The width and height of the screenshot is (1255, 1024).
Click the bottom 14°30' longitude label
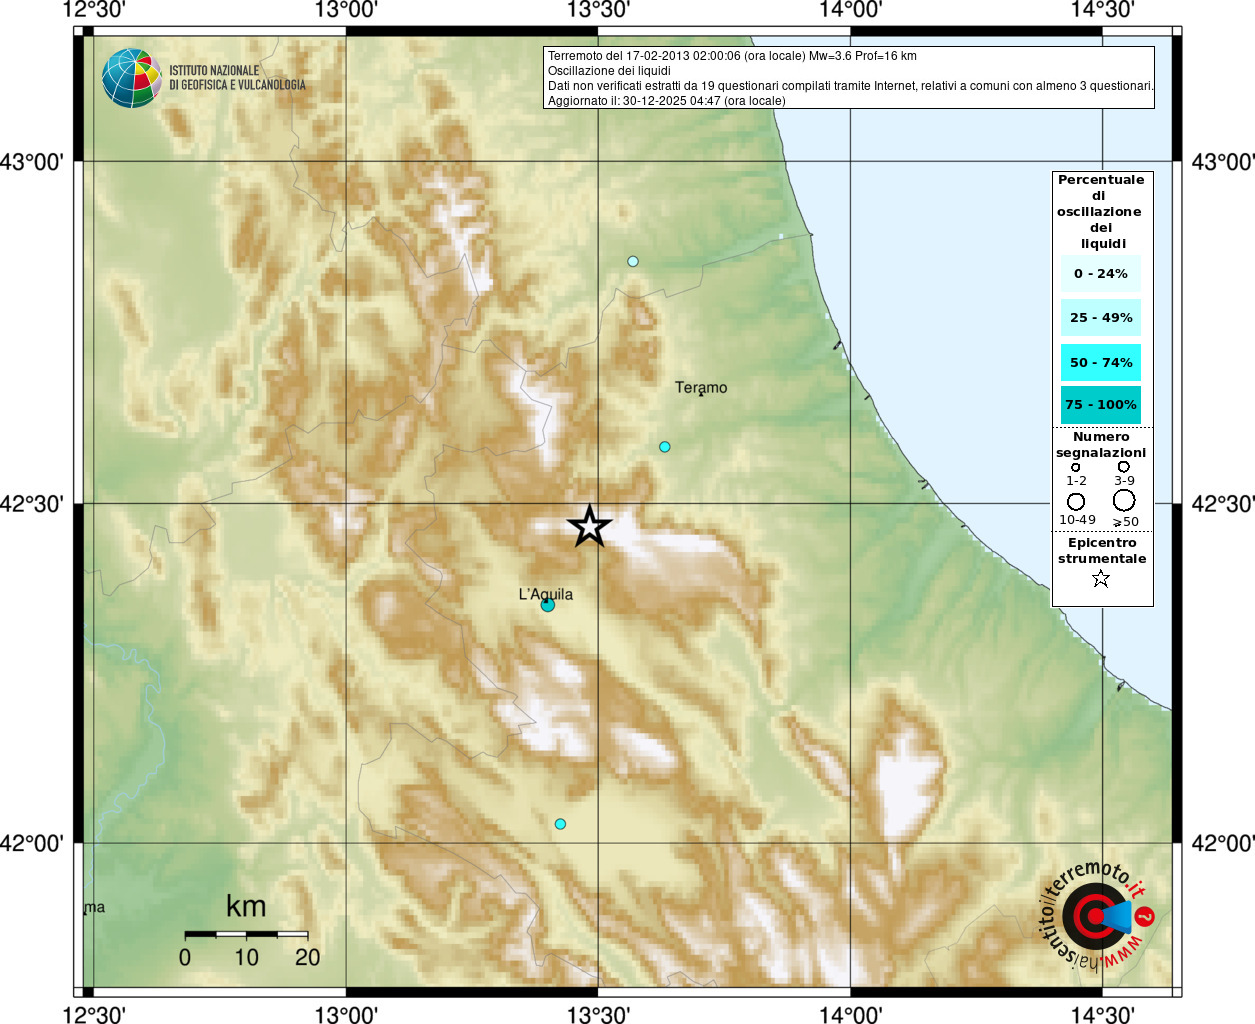[x=1102, y=1014]
